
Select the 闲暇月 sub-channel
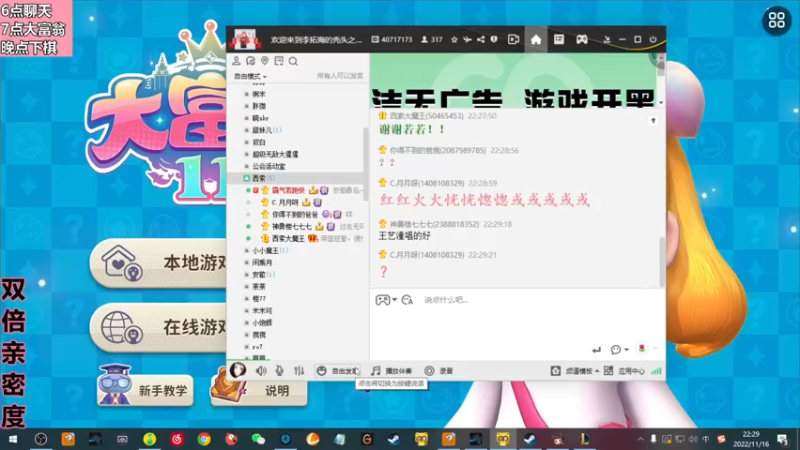coord(262,263)
